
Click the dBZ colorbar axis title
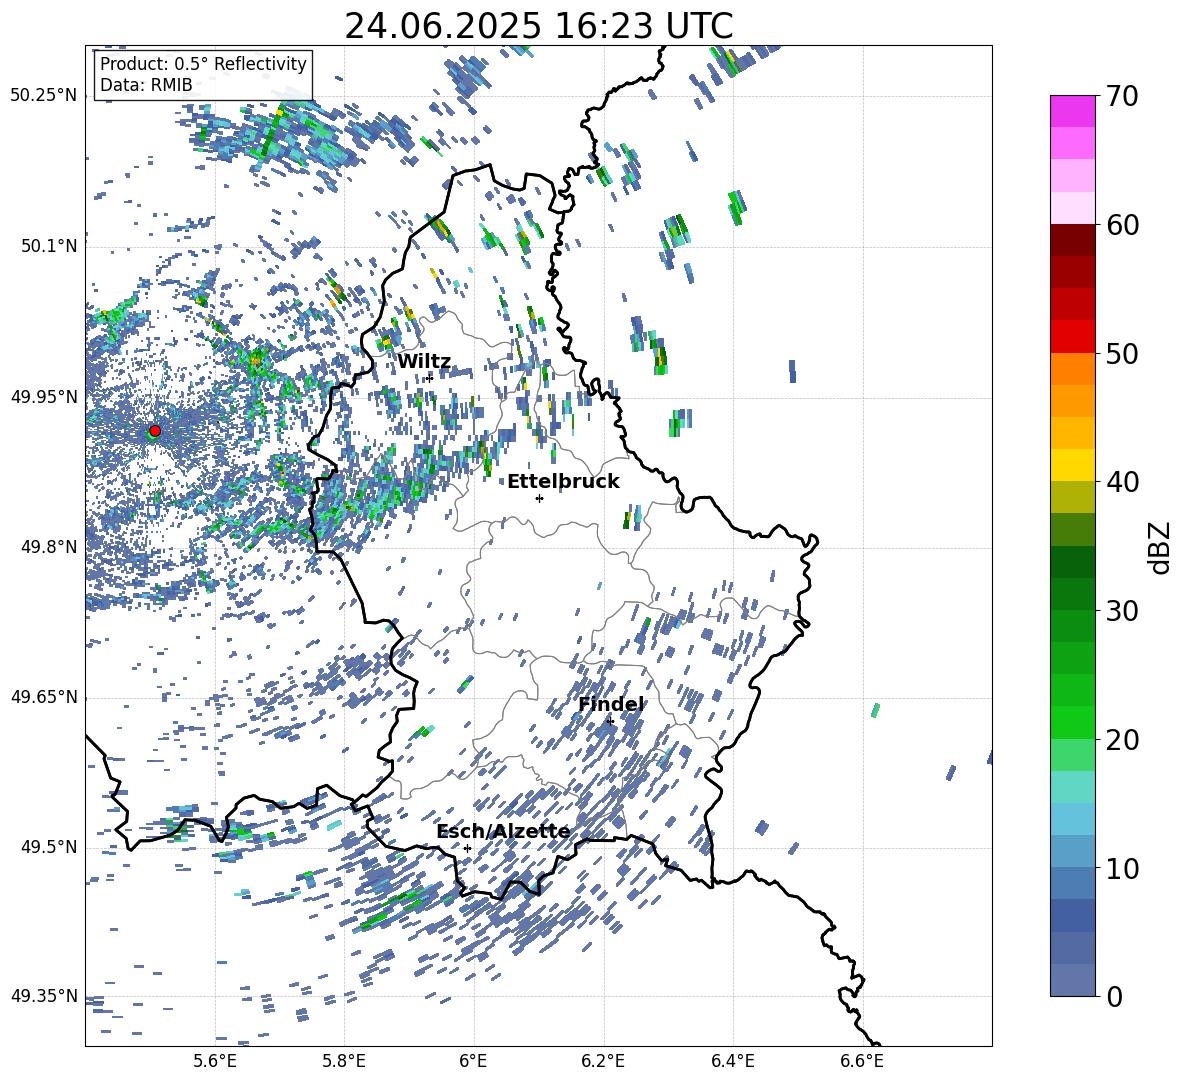point(1161,547)
